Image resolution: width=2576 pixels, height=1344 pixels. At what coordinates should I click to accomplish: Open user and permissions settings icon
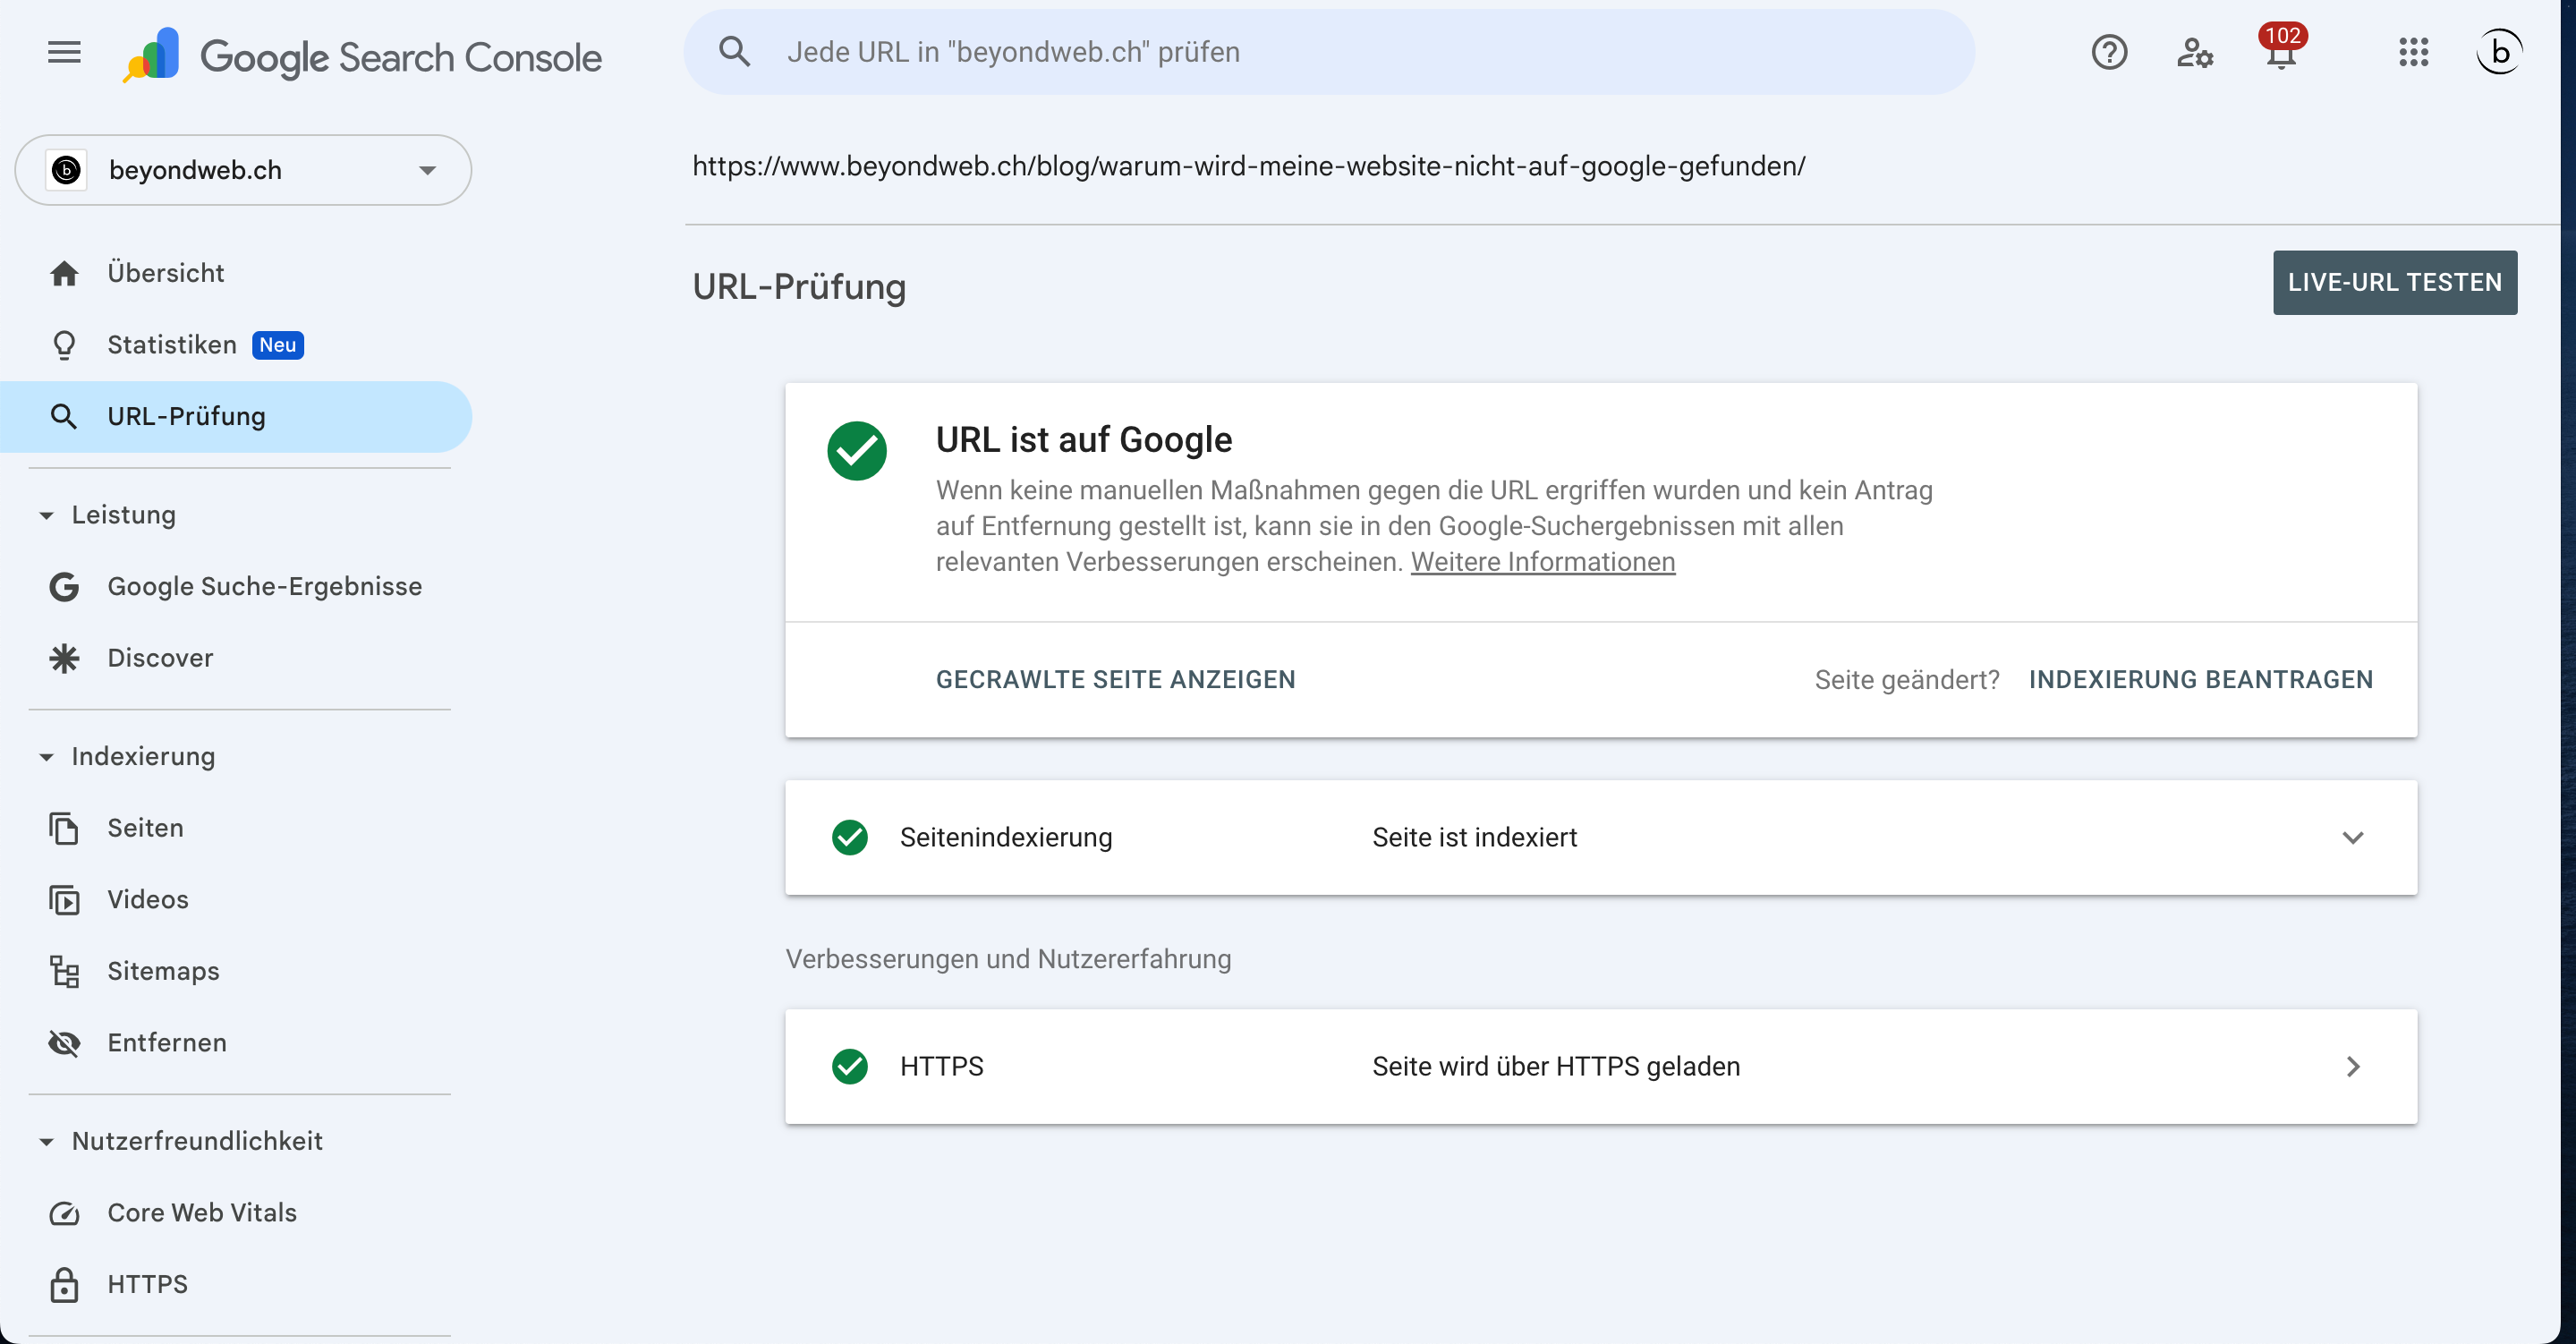point(2195,52)
